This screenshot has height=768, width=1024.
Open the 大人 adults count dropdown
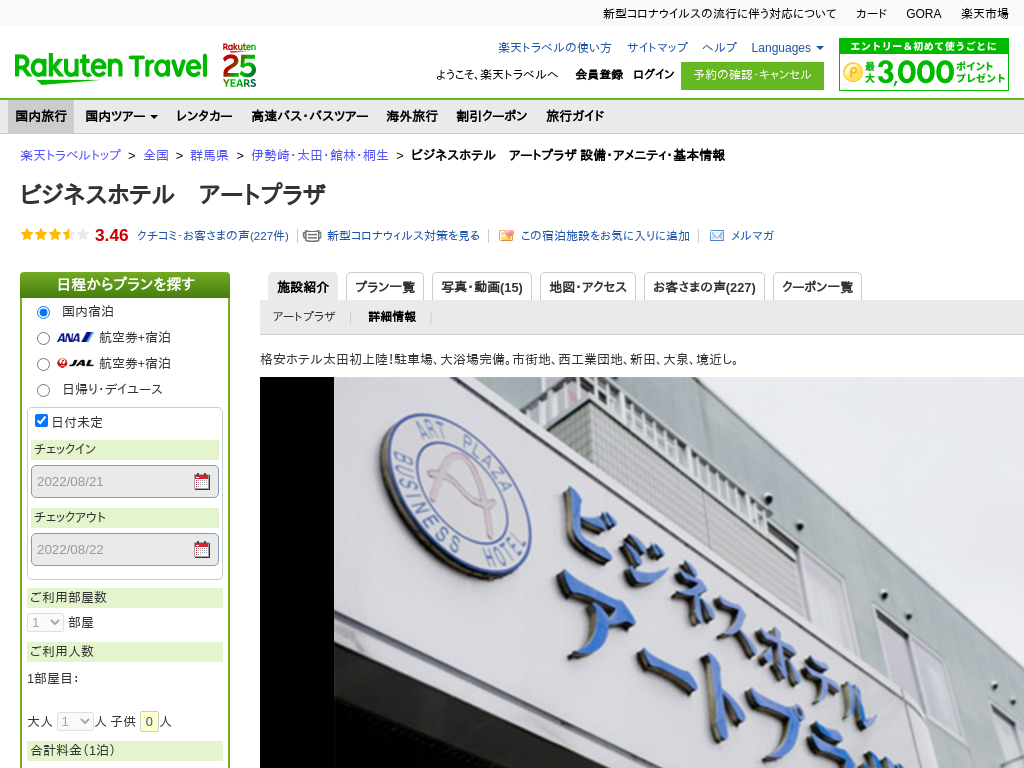tap(75, 722)
